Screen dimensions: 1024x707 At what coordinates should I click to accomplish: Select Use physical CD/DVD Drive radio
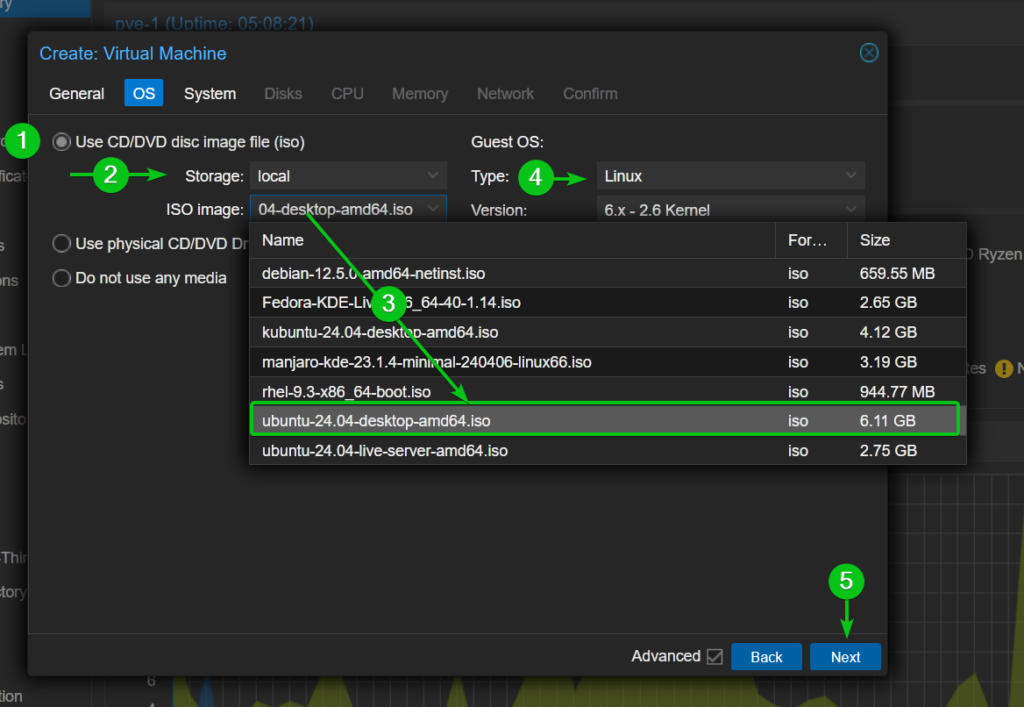[61, 244]
